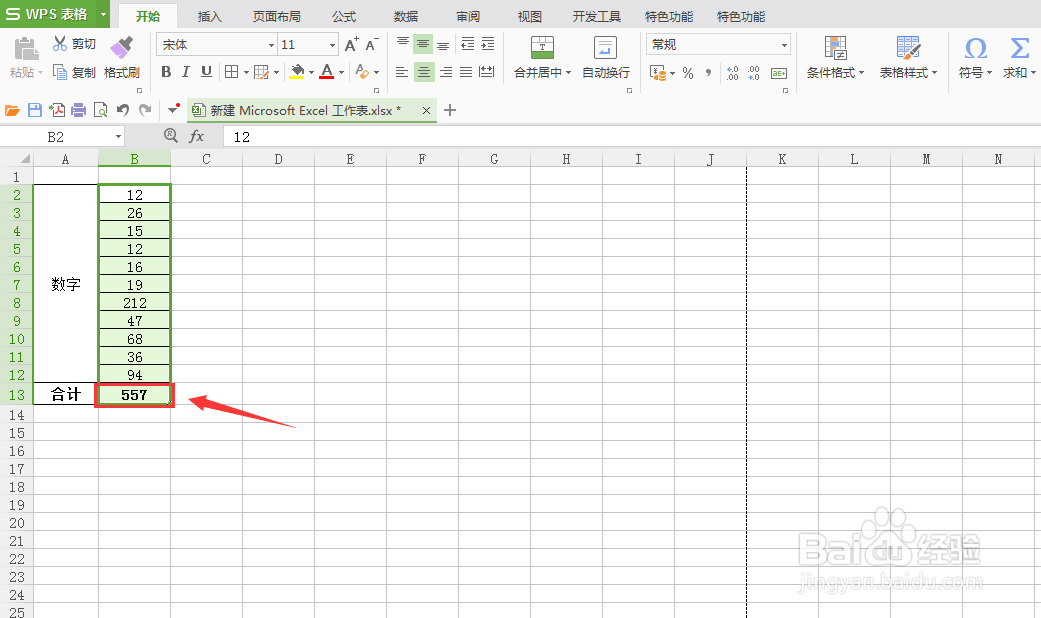Click the print preview icon
1041x618 pixels.
coord(100,110)
